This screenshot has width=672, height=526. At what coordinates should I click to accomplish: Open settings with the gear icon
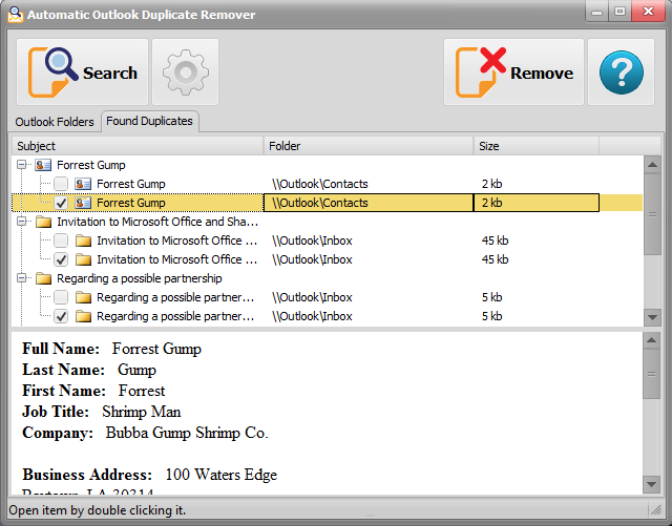tap(185, 72)
